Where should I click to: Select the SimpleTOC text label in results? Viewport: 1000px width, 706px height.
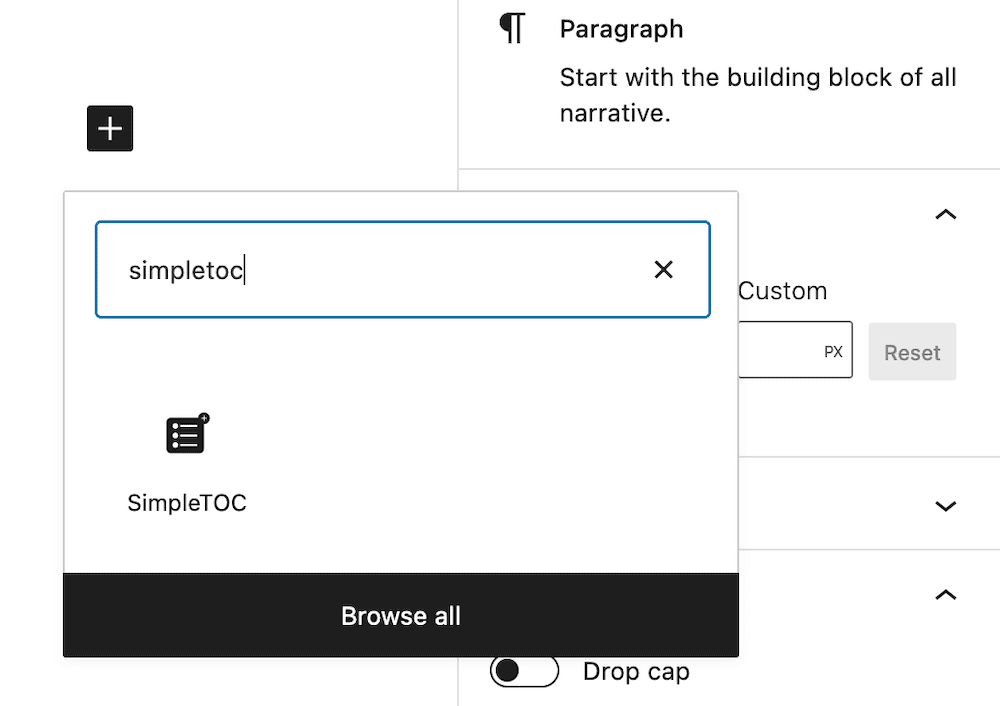tap(187, 503)
